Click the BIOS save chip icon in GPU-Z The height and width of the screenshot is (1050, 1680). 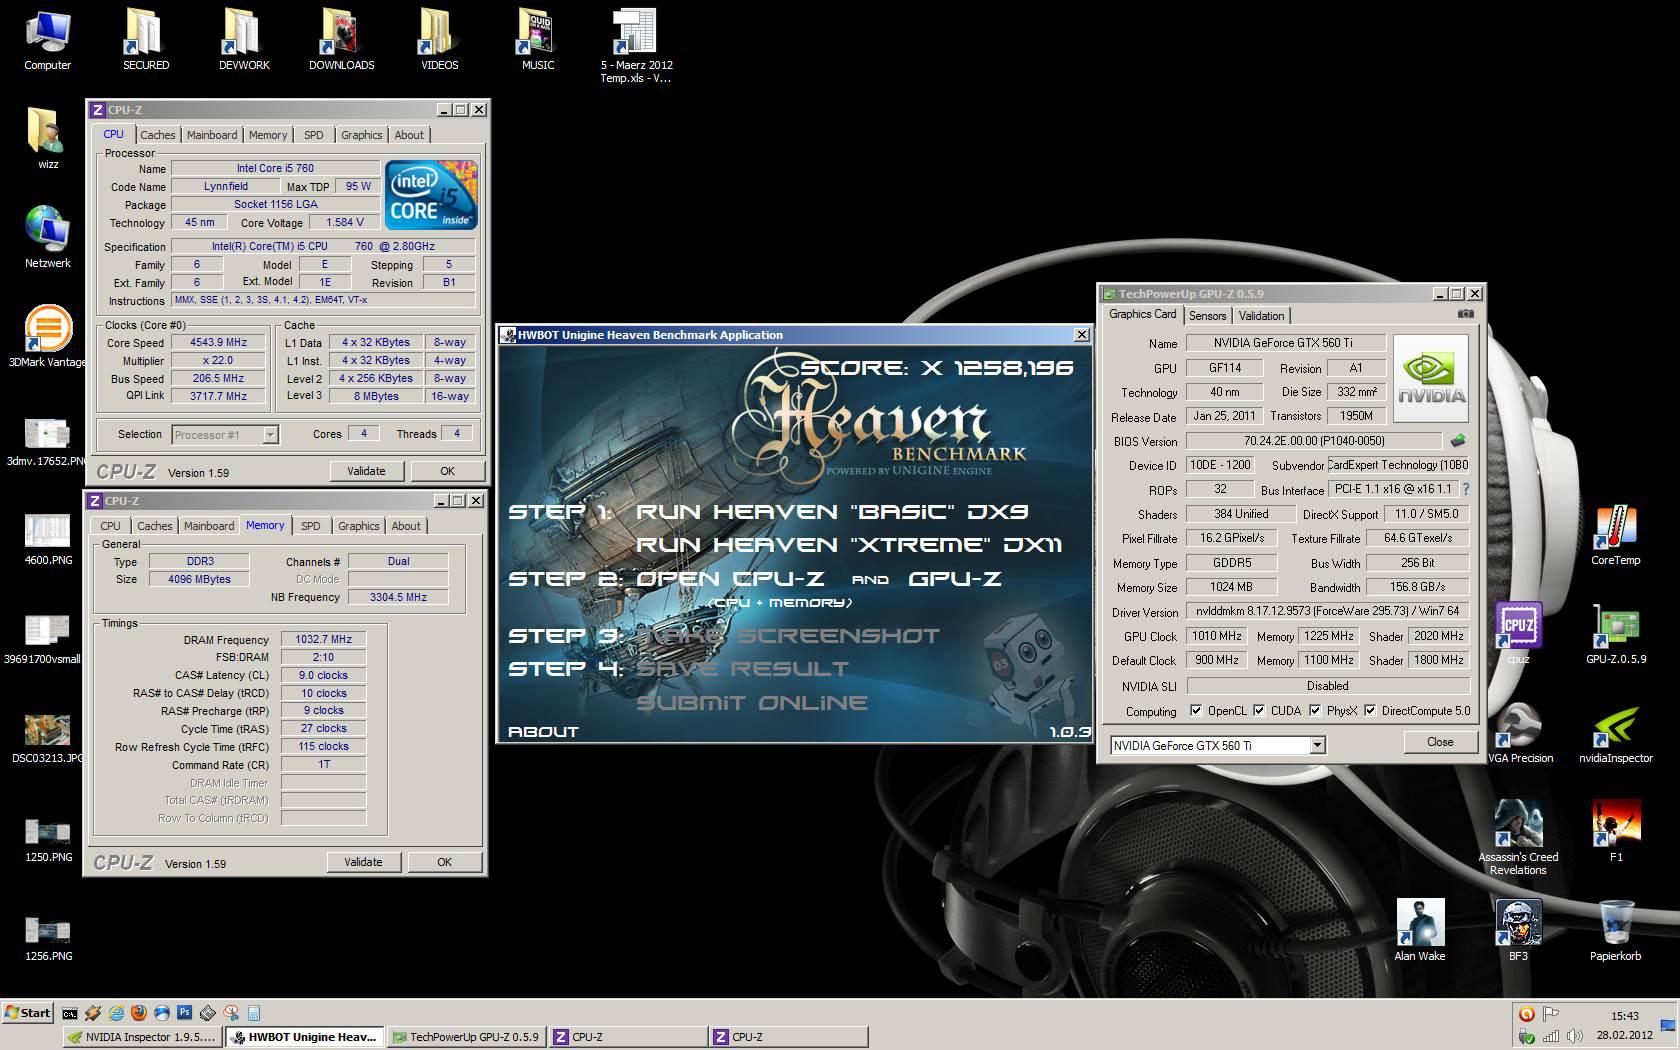[1458, 441]
